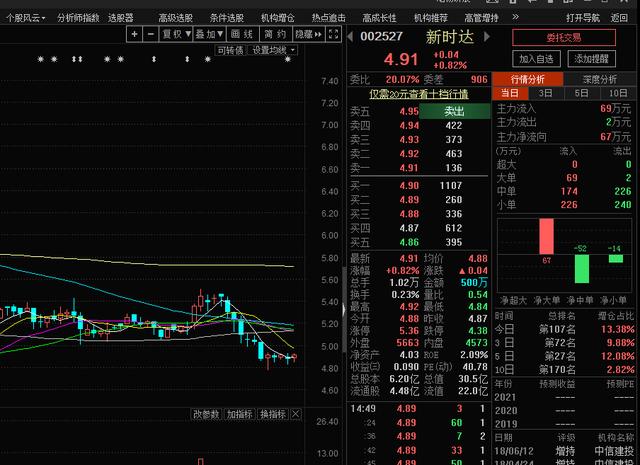Select 当日 period tab

510,93
